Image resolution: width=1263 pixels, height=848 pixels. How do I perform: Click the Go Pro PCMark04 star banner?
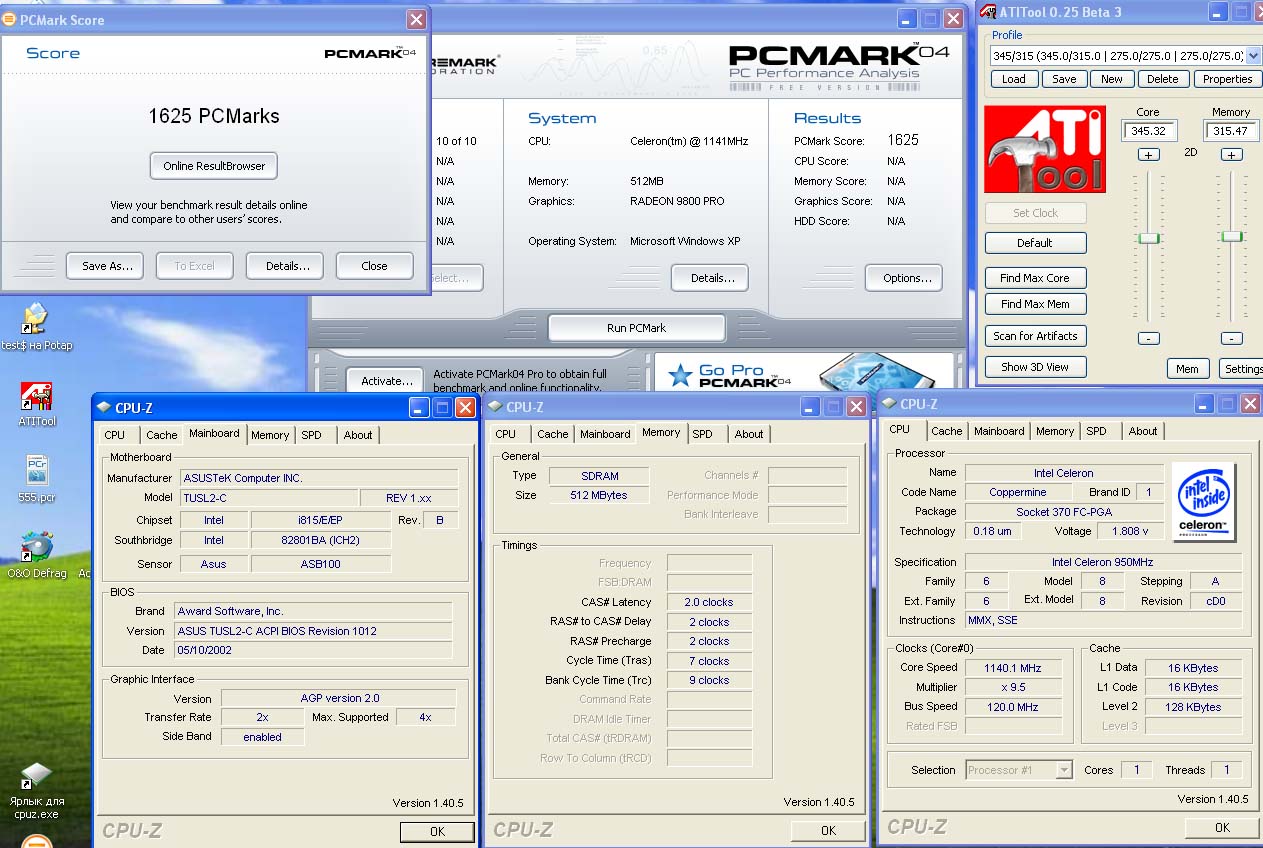803,373
